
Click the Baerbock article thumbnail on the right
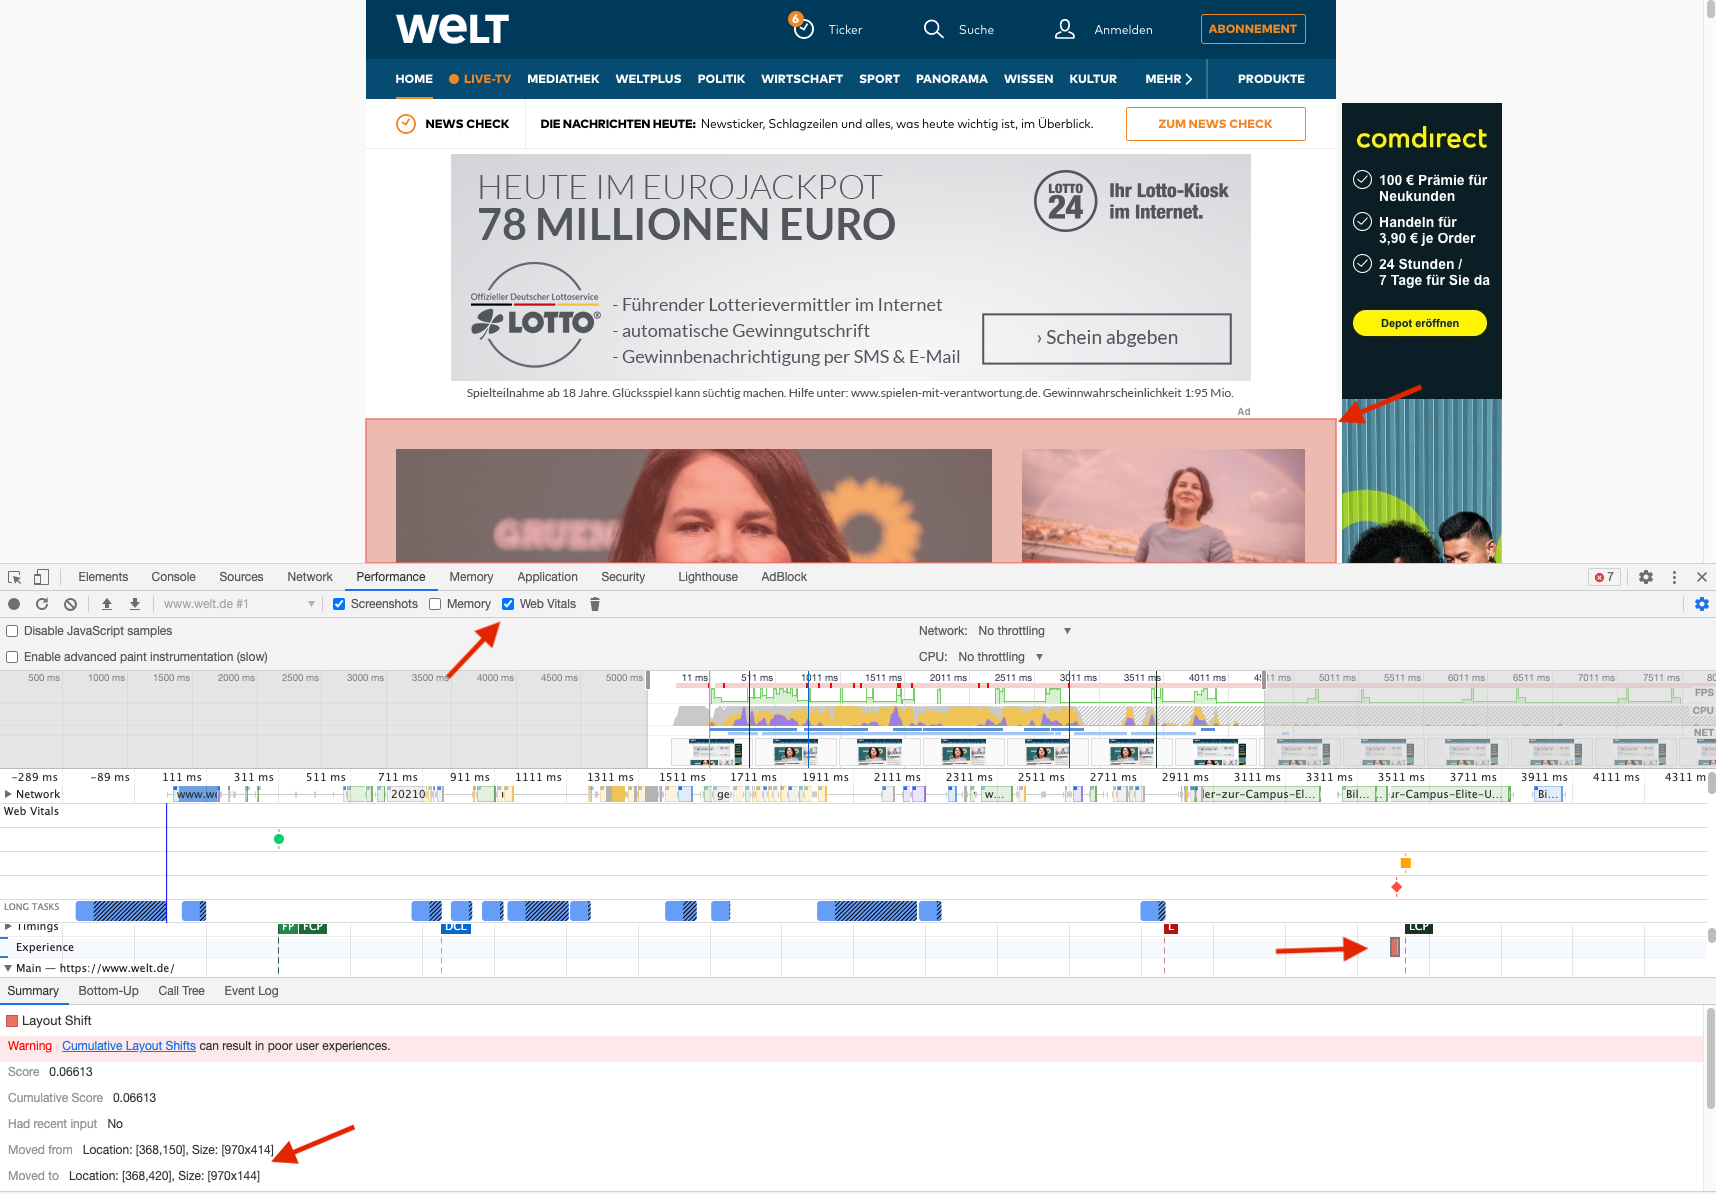[x=1163, y=505]
